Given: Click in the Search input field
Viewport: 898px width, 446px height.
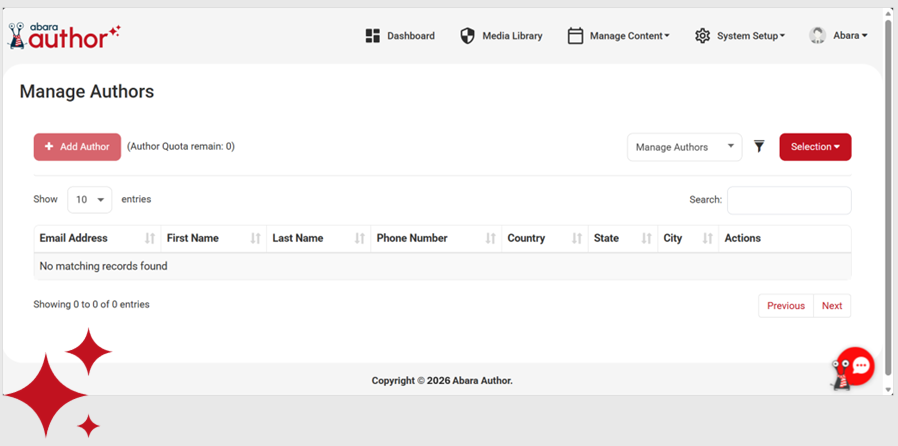Looking at the screenshot, I should 788,200.
